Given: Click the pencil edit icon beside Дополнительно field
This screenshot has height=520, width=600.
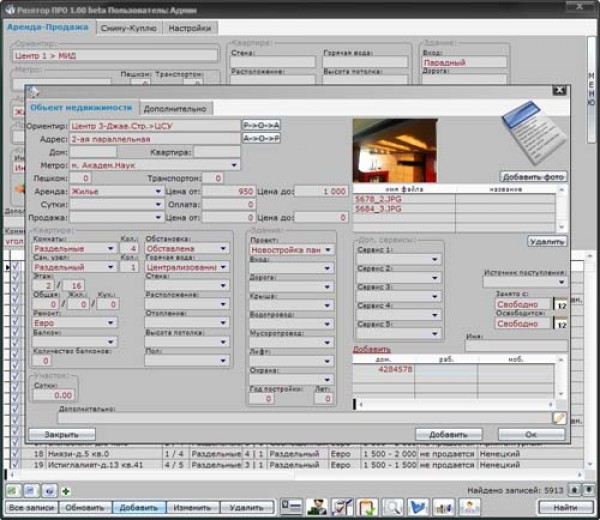Looking at the screenshot, I should pyautogui.click(x=559, y=417).
